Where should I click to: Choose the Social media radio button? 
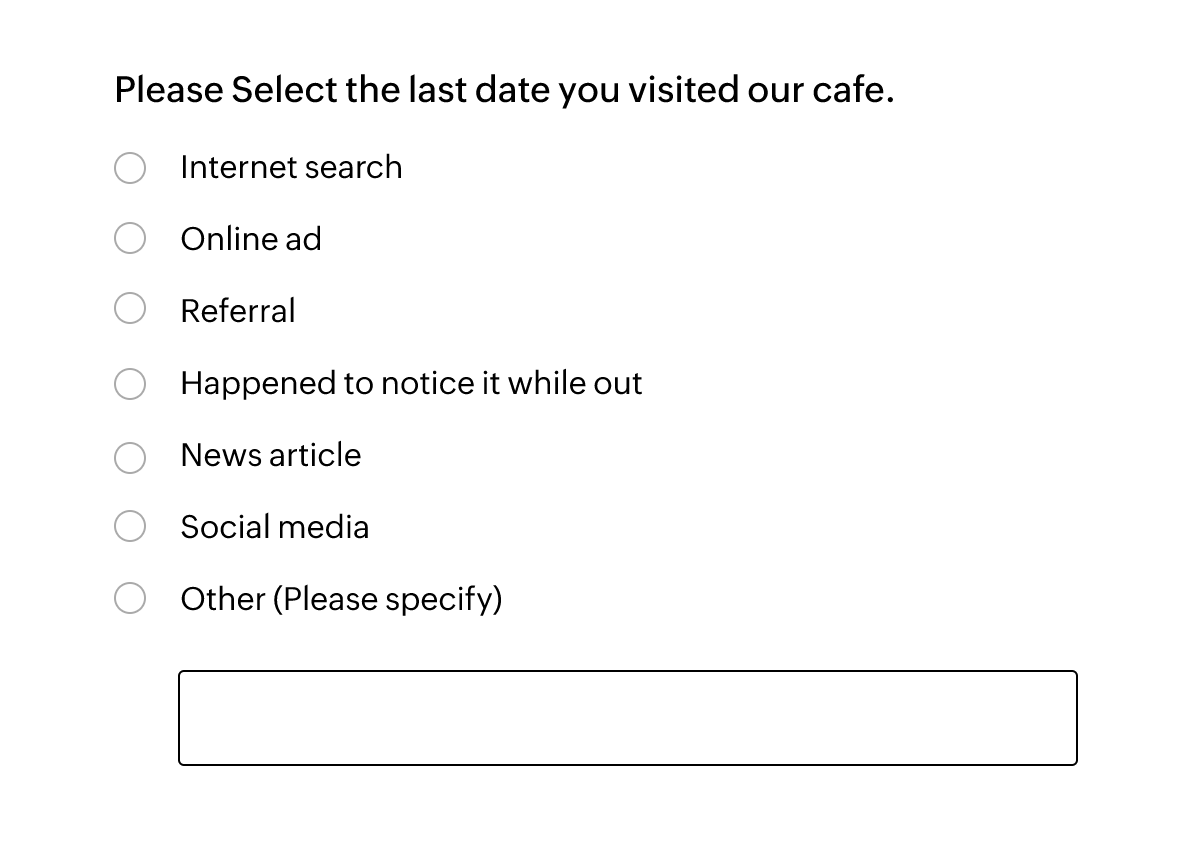tap(130, 526)
